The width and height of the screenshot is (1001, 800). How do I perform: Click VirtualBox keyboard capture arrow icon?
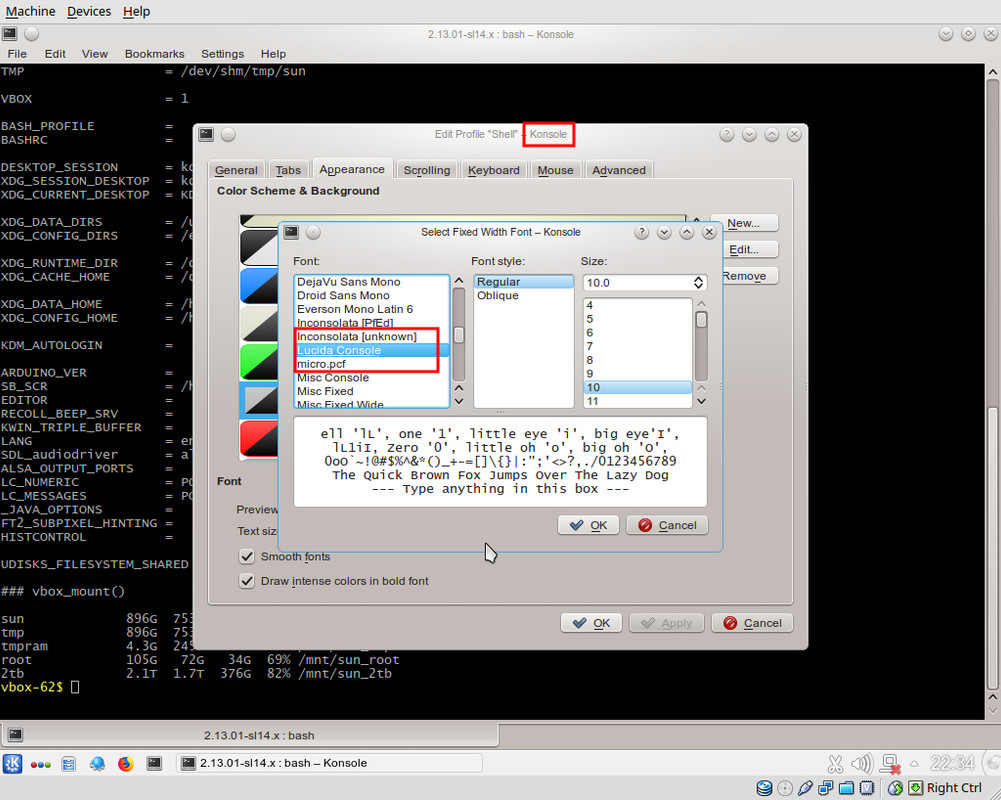point(915,788)
